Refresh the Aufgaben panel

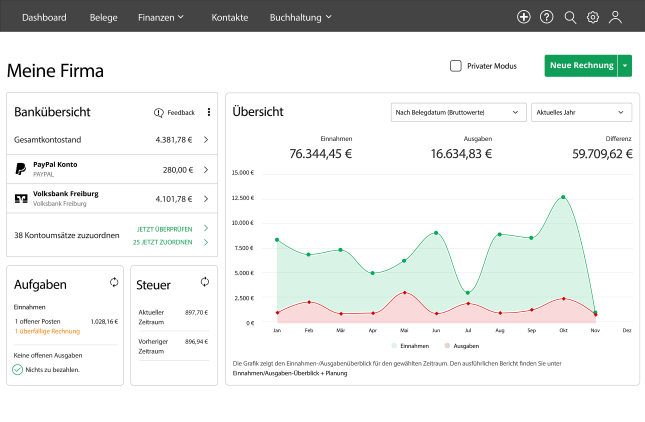click(x=115, y=283)
